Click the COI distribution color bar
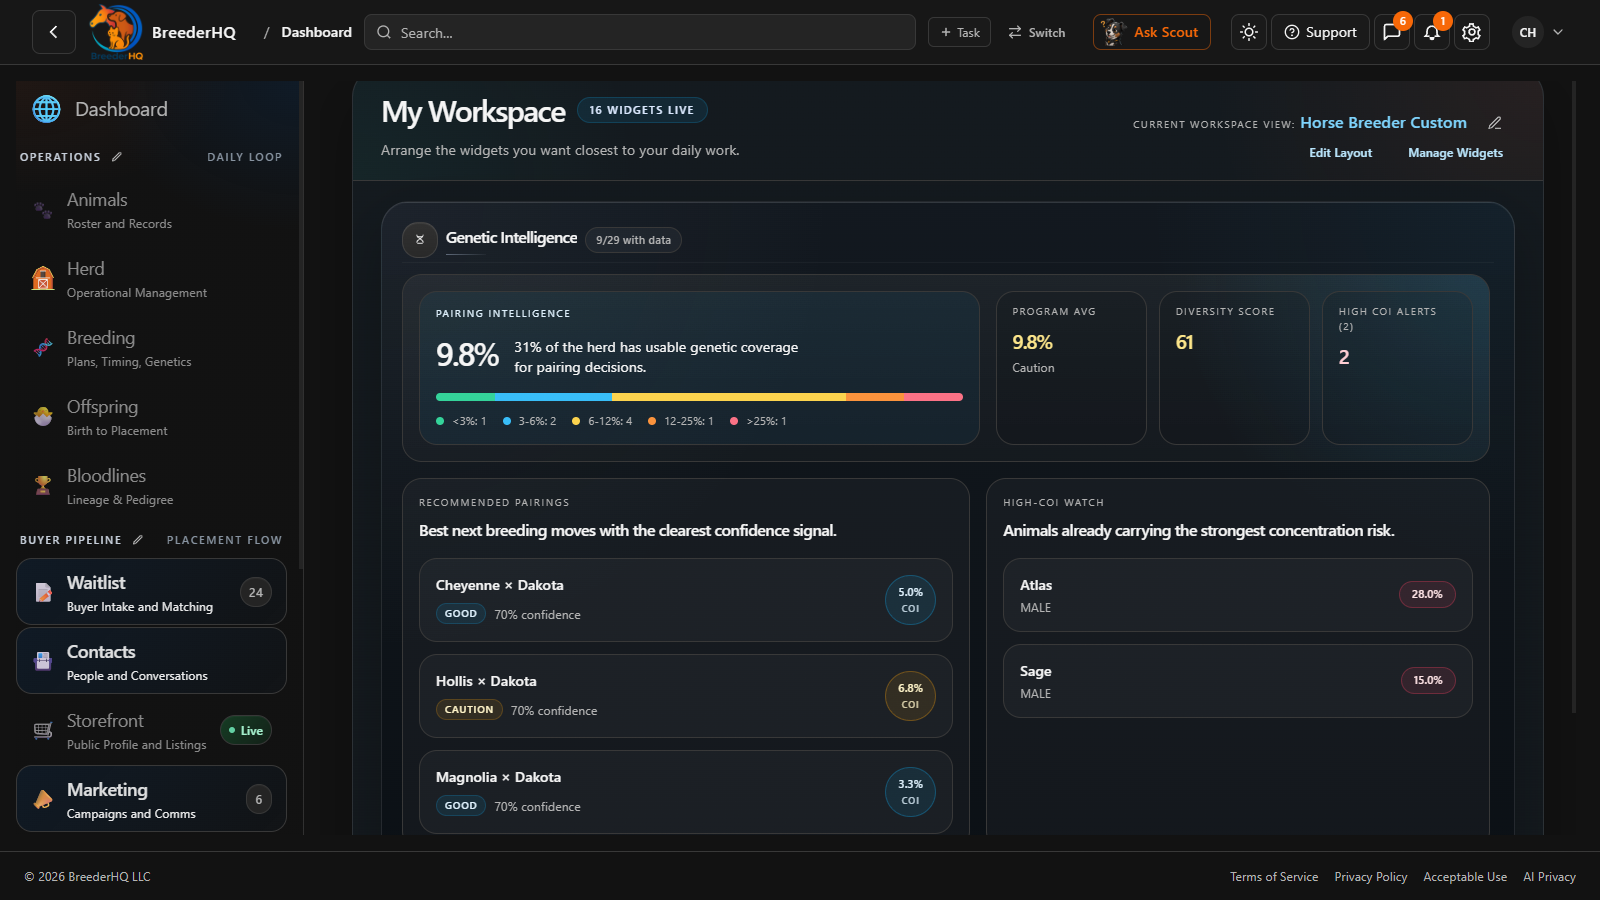Viewport: 1600px width, 900px height. (x=699, y=397)
